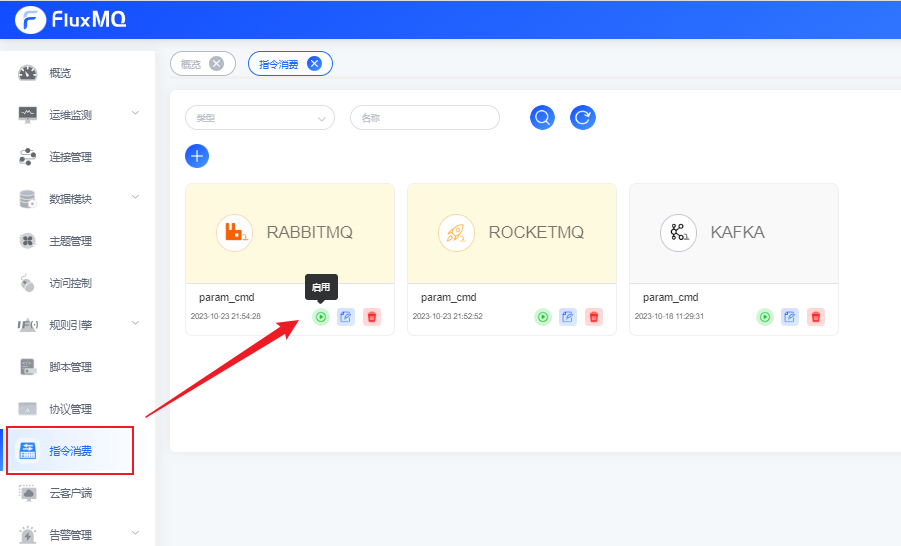Click param_cmd on the KAFKA card
901x546 pixels.
click(671, 297)
